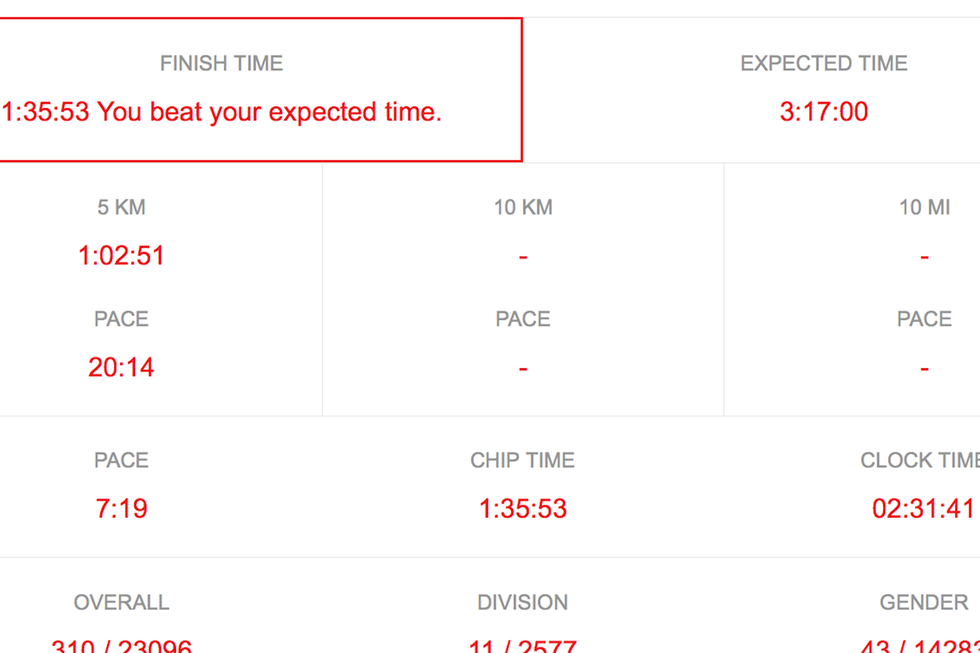This screenshot has height=653, width=980.
Task: Click the 7:19 overall pace value
Action: point(121,508)
